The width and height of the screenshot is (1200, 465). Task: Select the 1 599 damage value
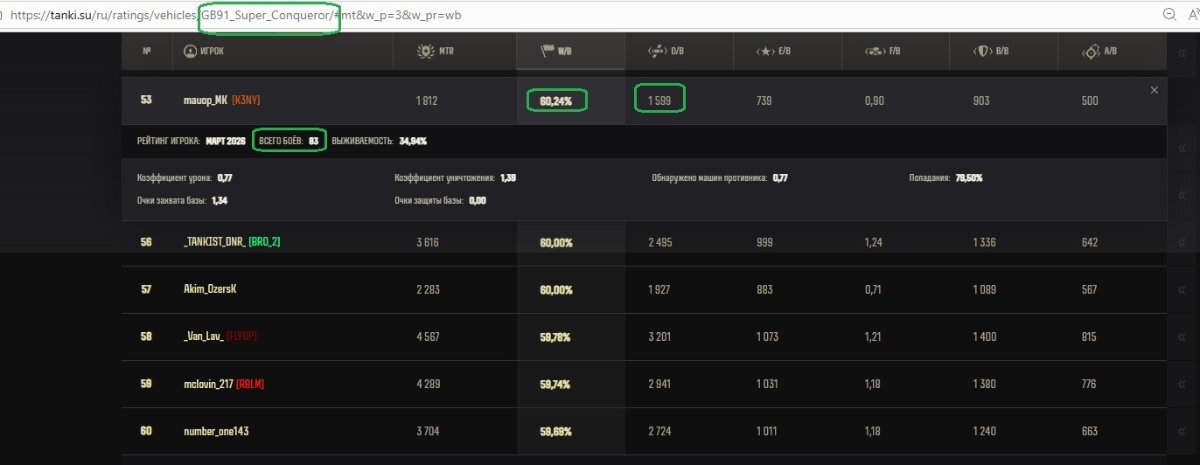(660, 100)
